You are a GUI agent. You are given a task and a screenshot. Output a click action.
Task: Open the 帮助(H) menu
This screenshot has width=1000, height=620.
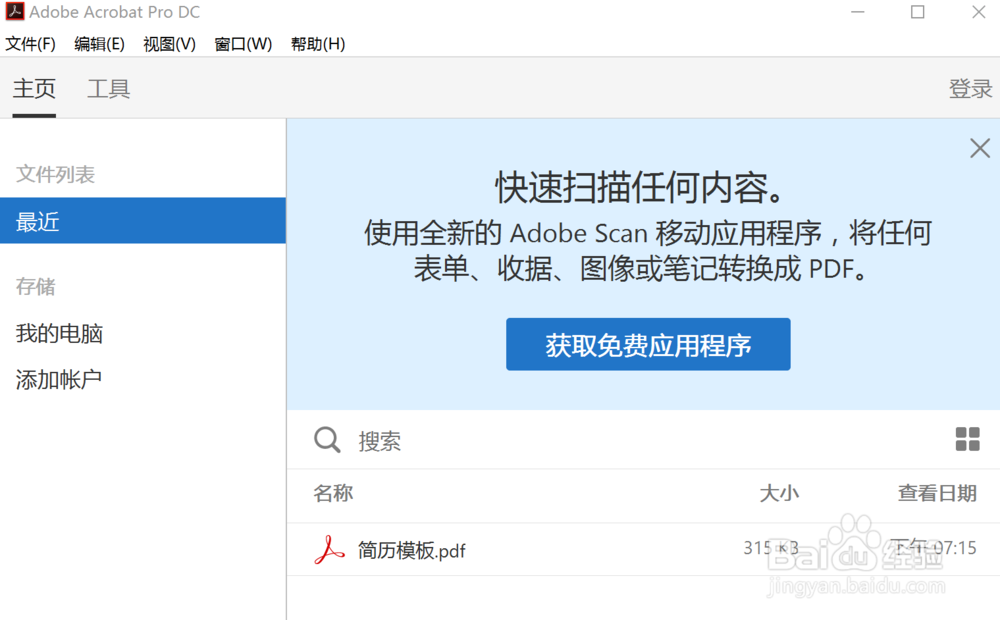point(318,43)
